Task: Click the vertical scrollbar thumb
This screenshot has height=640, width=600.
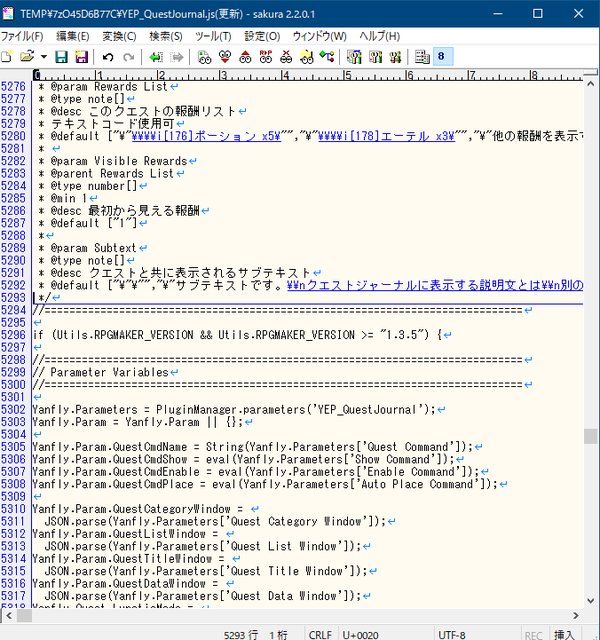Action: pyautogui.click(x=590, y=436)
